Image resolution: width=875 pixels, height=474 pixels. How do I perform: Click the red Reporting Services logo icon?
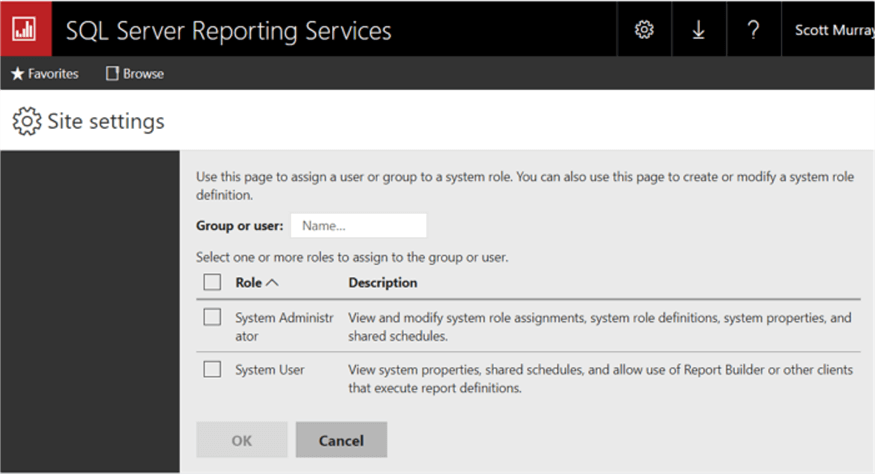pyautogui.click(x=26, y=28)
